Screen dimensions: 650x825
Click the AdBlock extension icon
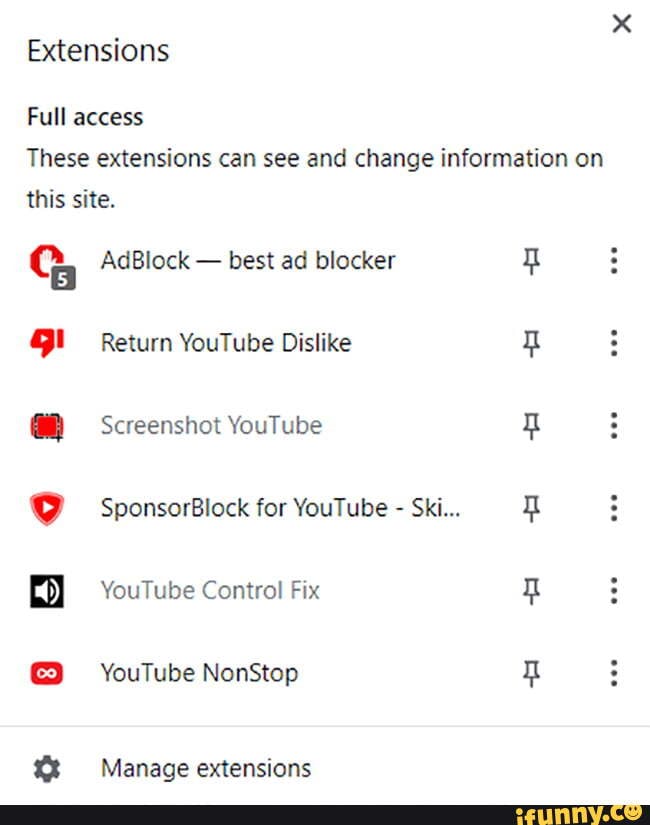point(47,260)
